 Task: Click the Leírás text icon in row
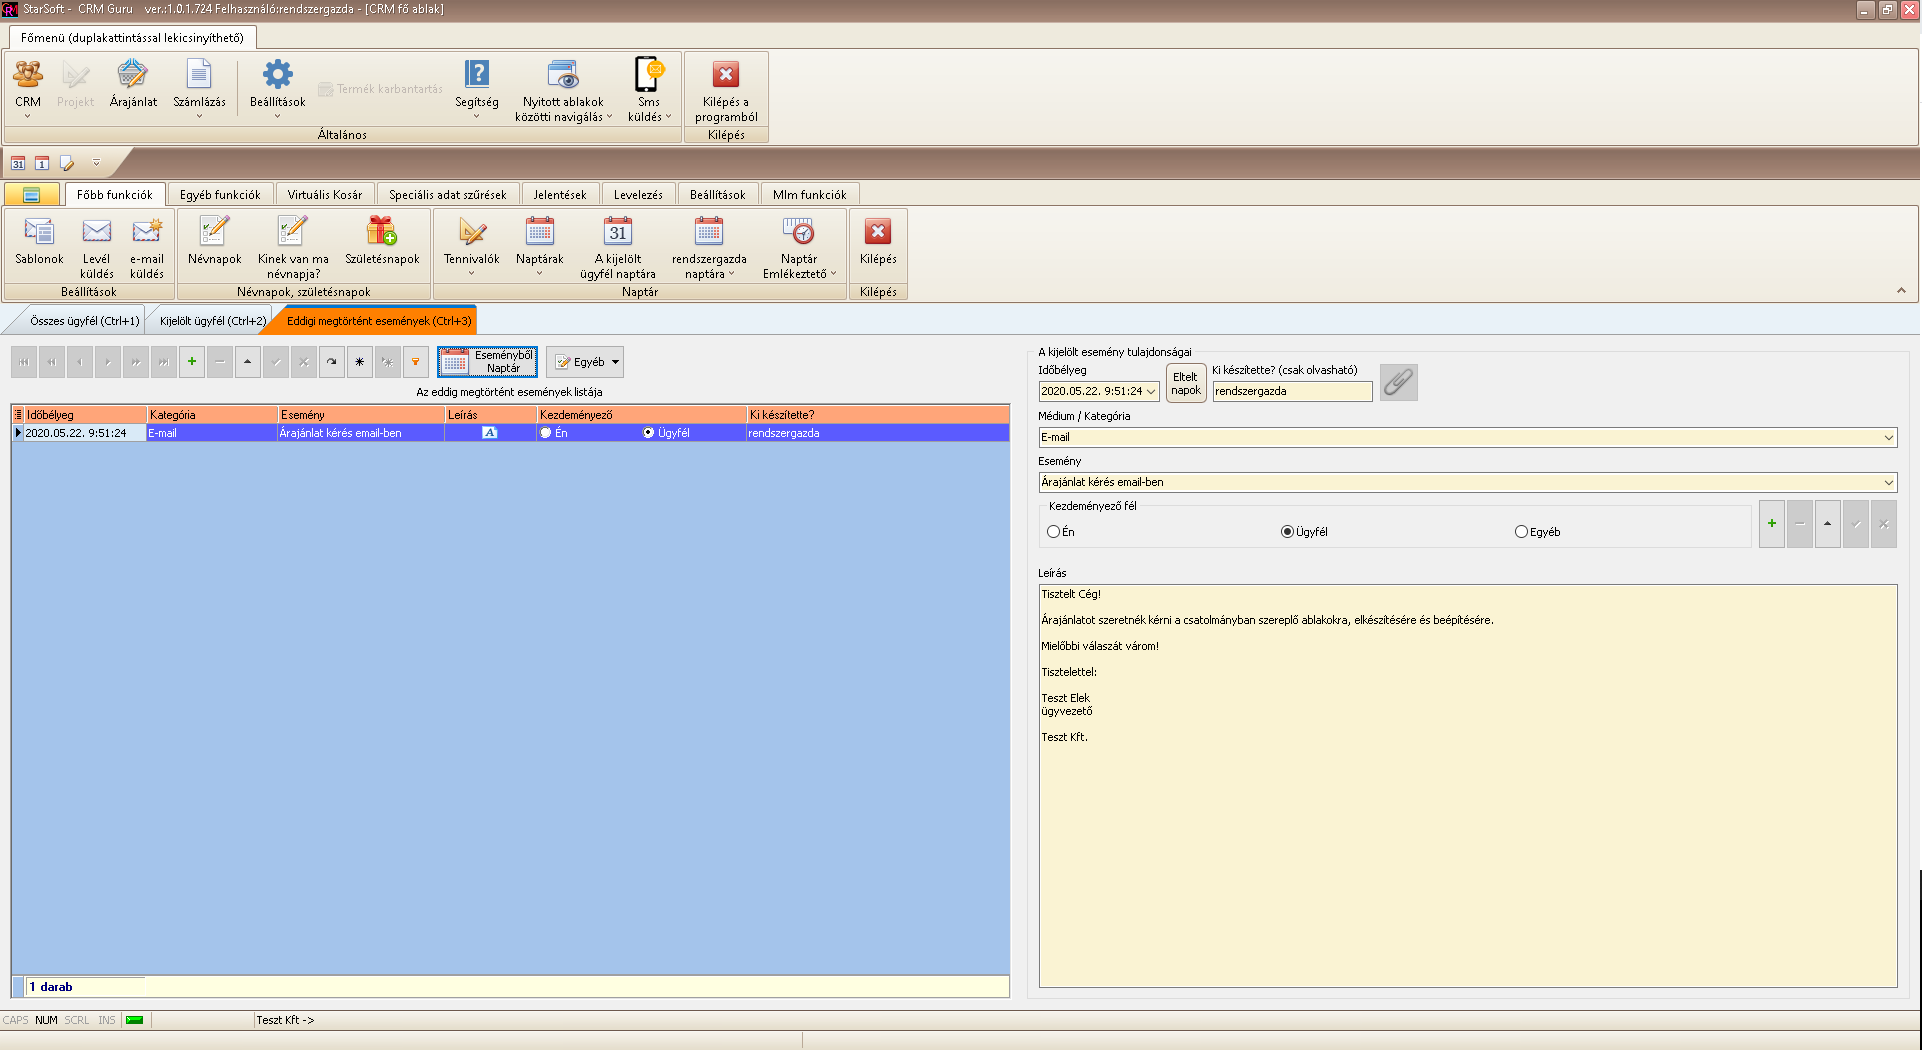click(490, 433)
